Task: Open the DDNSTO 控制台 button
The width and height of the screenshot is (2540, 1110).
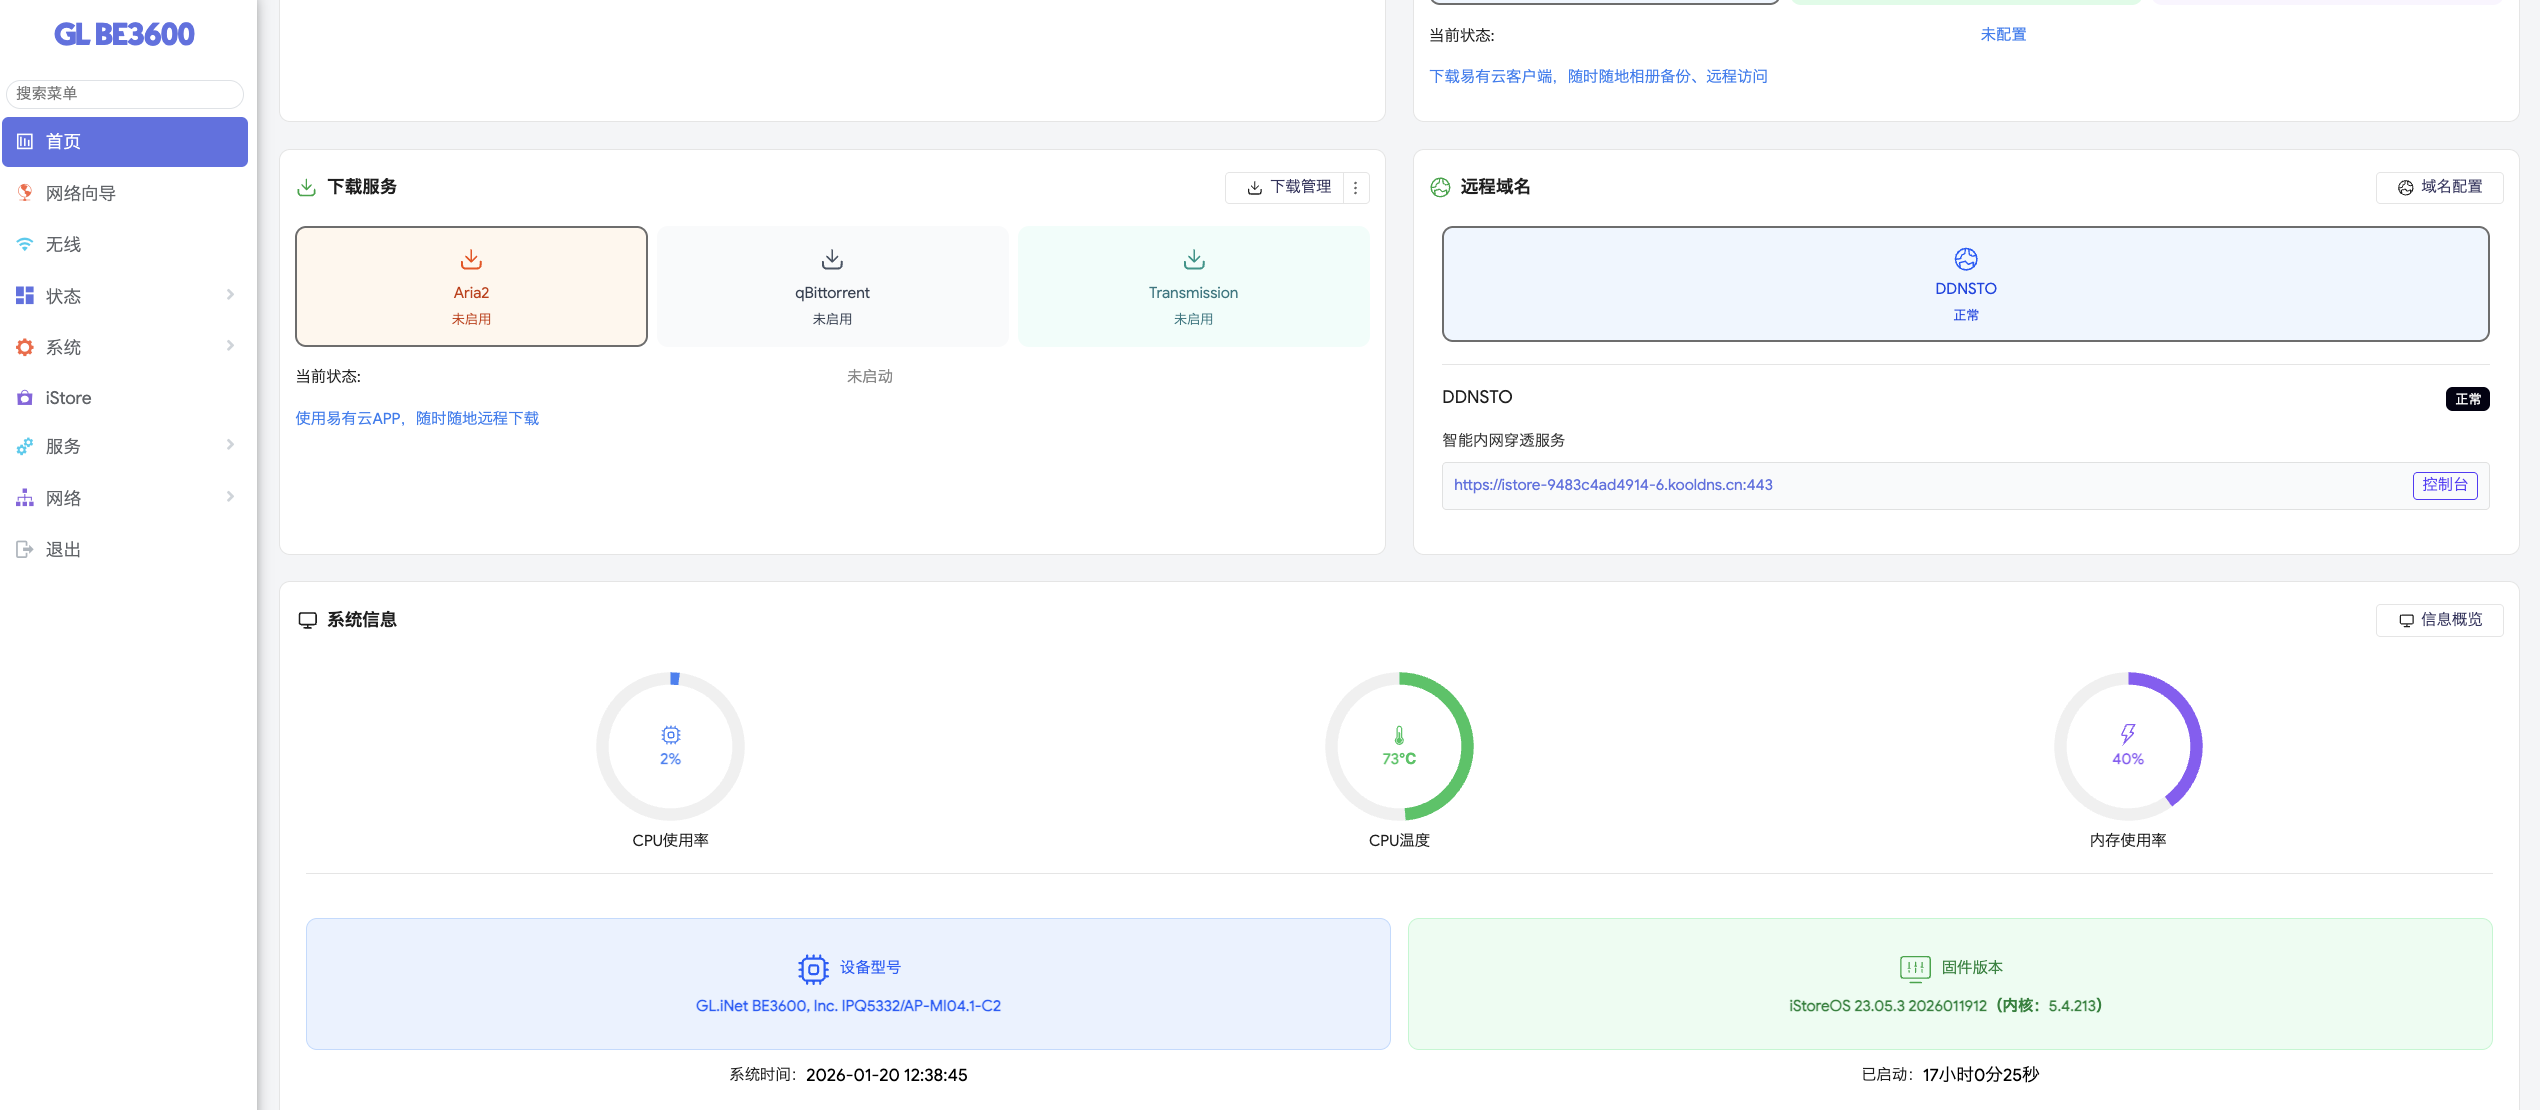Action: coord(2444,485)
